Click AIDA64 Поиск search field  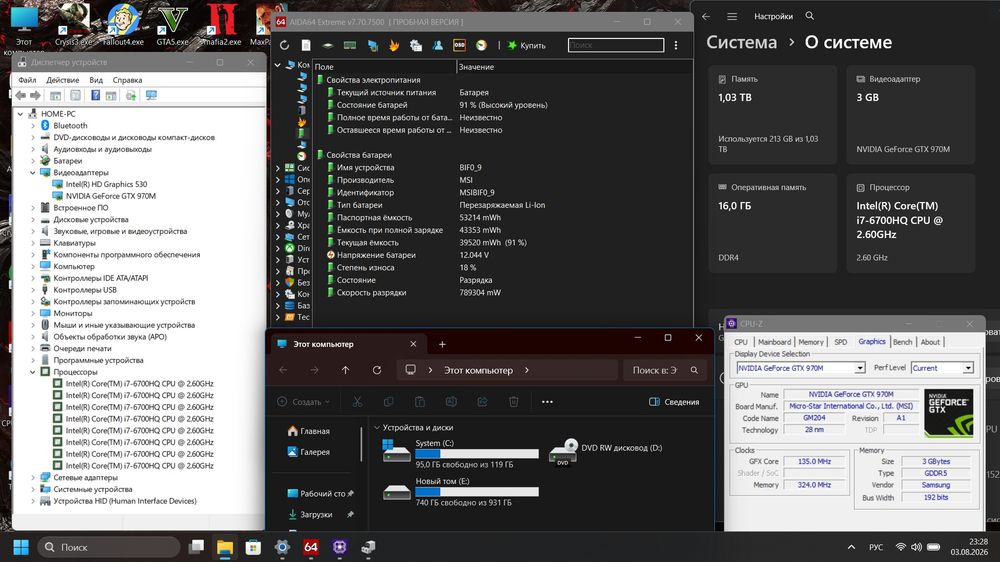[x=615, y=45]
